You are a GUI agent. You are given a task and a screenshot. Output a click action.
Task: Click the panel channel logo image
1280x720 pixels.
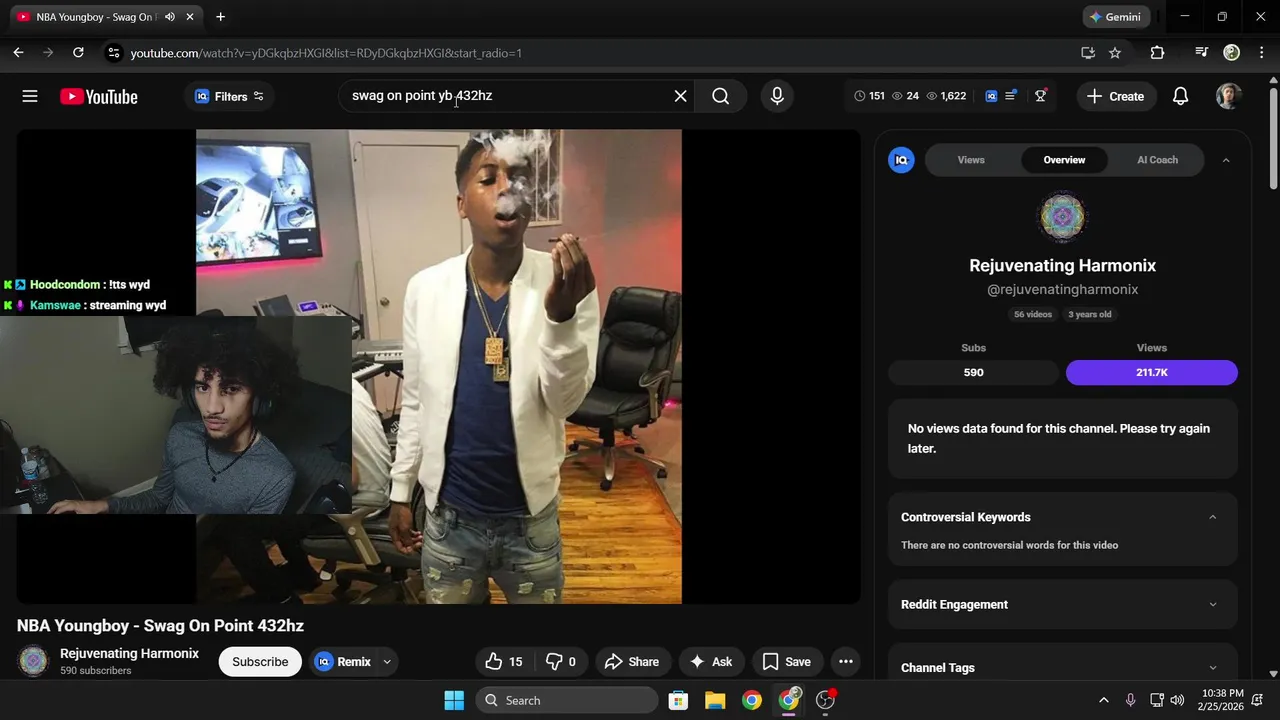point(1062,217)
